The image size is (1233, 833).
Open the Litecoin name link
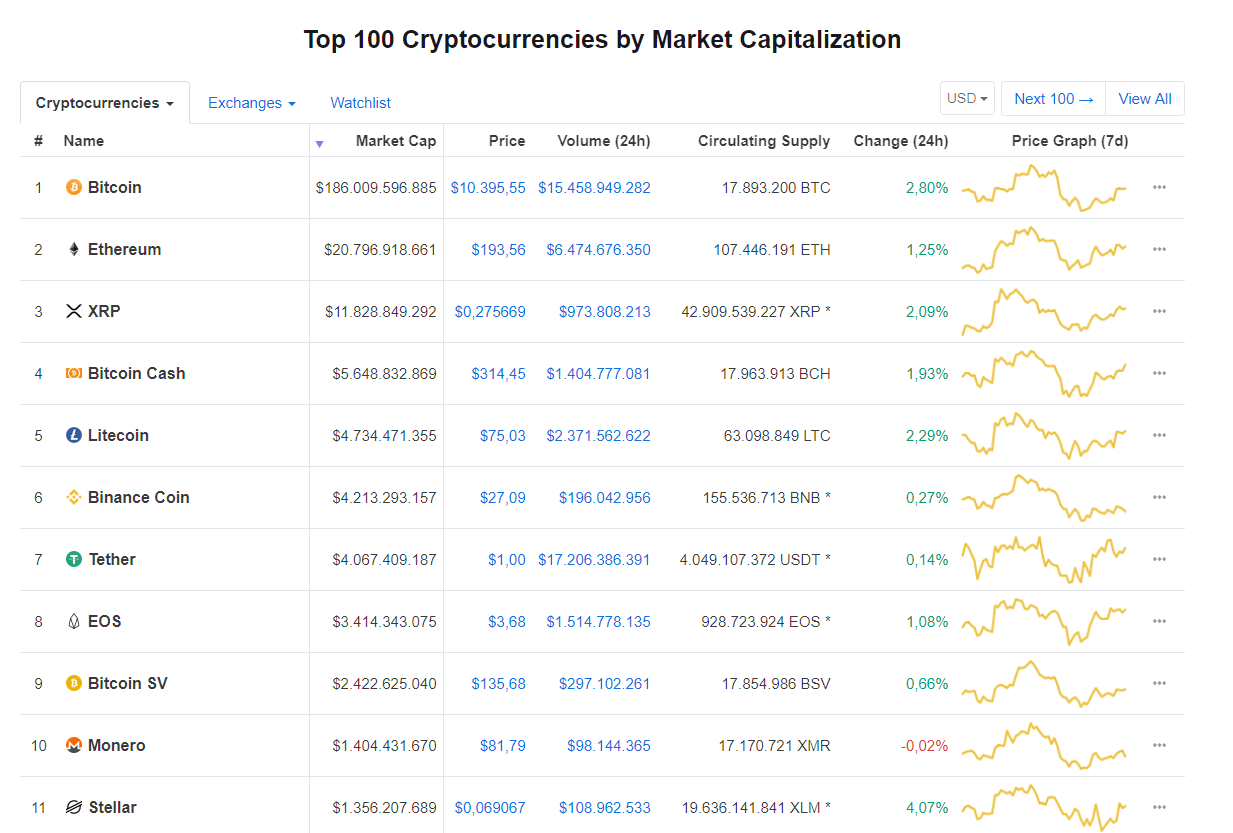point(118,435)
